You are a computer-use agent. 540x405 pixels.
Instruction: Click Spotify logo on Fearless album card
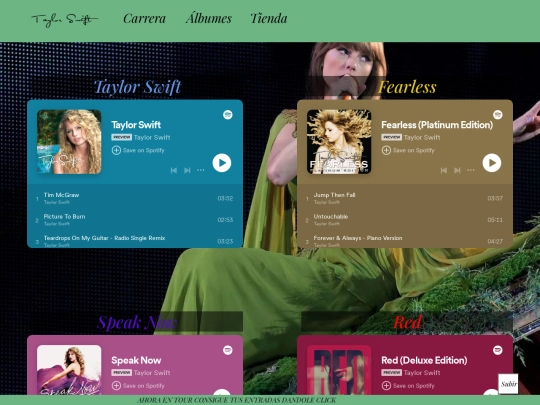[x=498, y=115]
